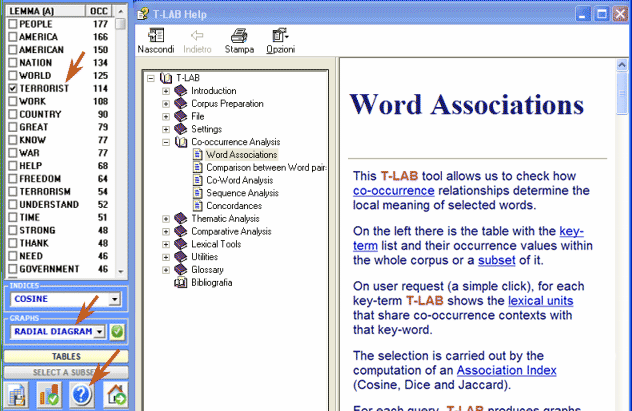
Task: Click the green checkmark next to Radial Diagram
Action: pyautogui.click(x=117, y=332)
